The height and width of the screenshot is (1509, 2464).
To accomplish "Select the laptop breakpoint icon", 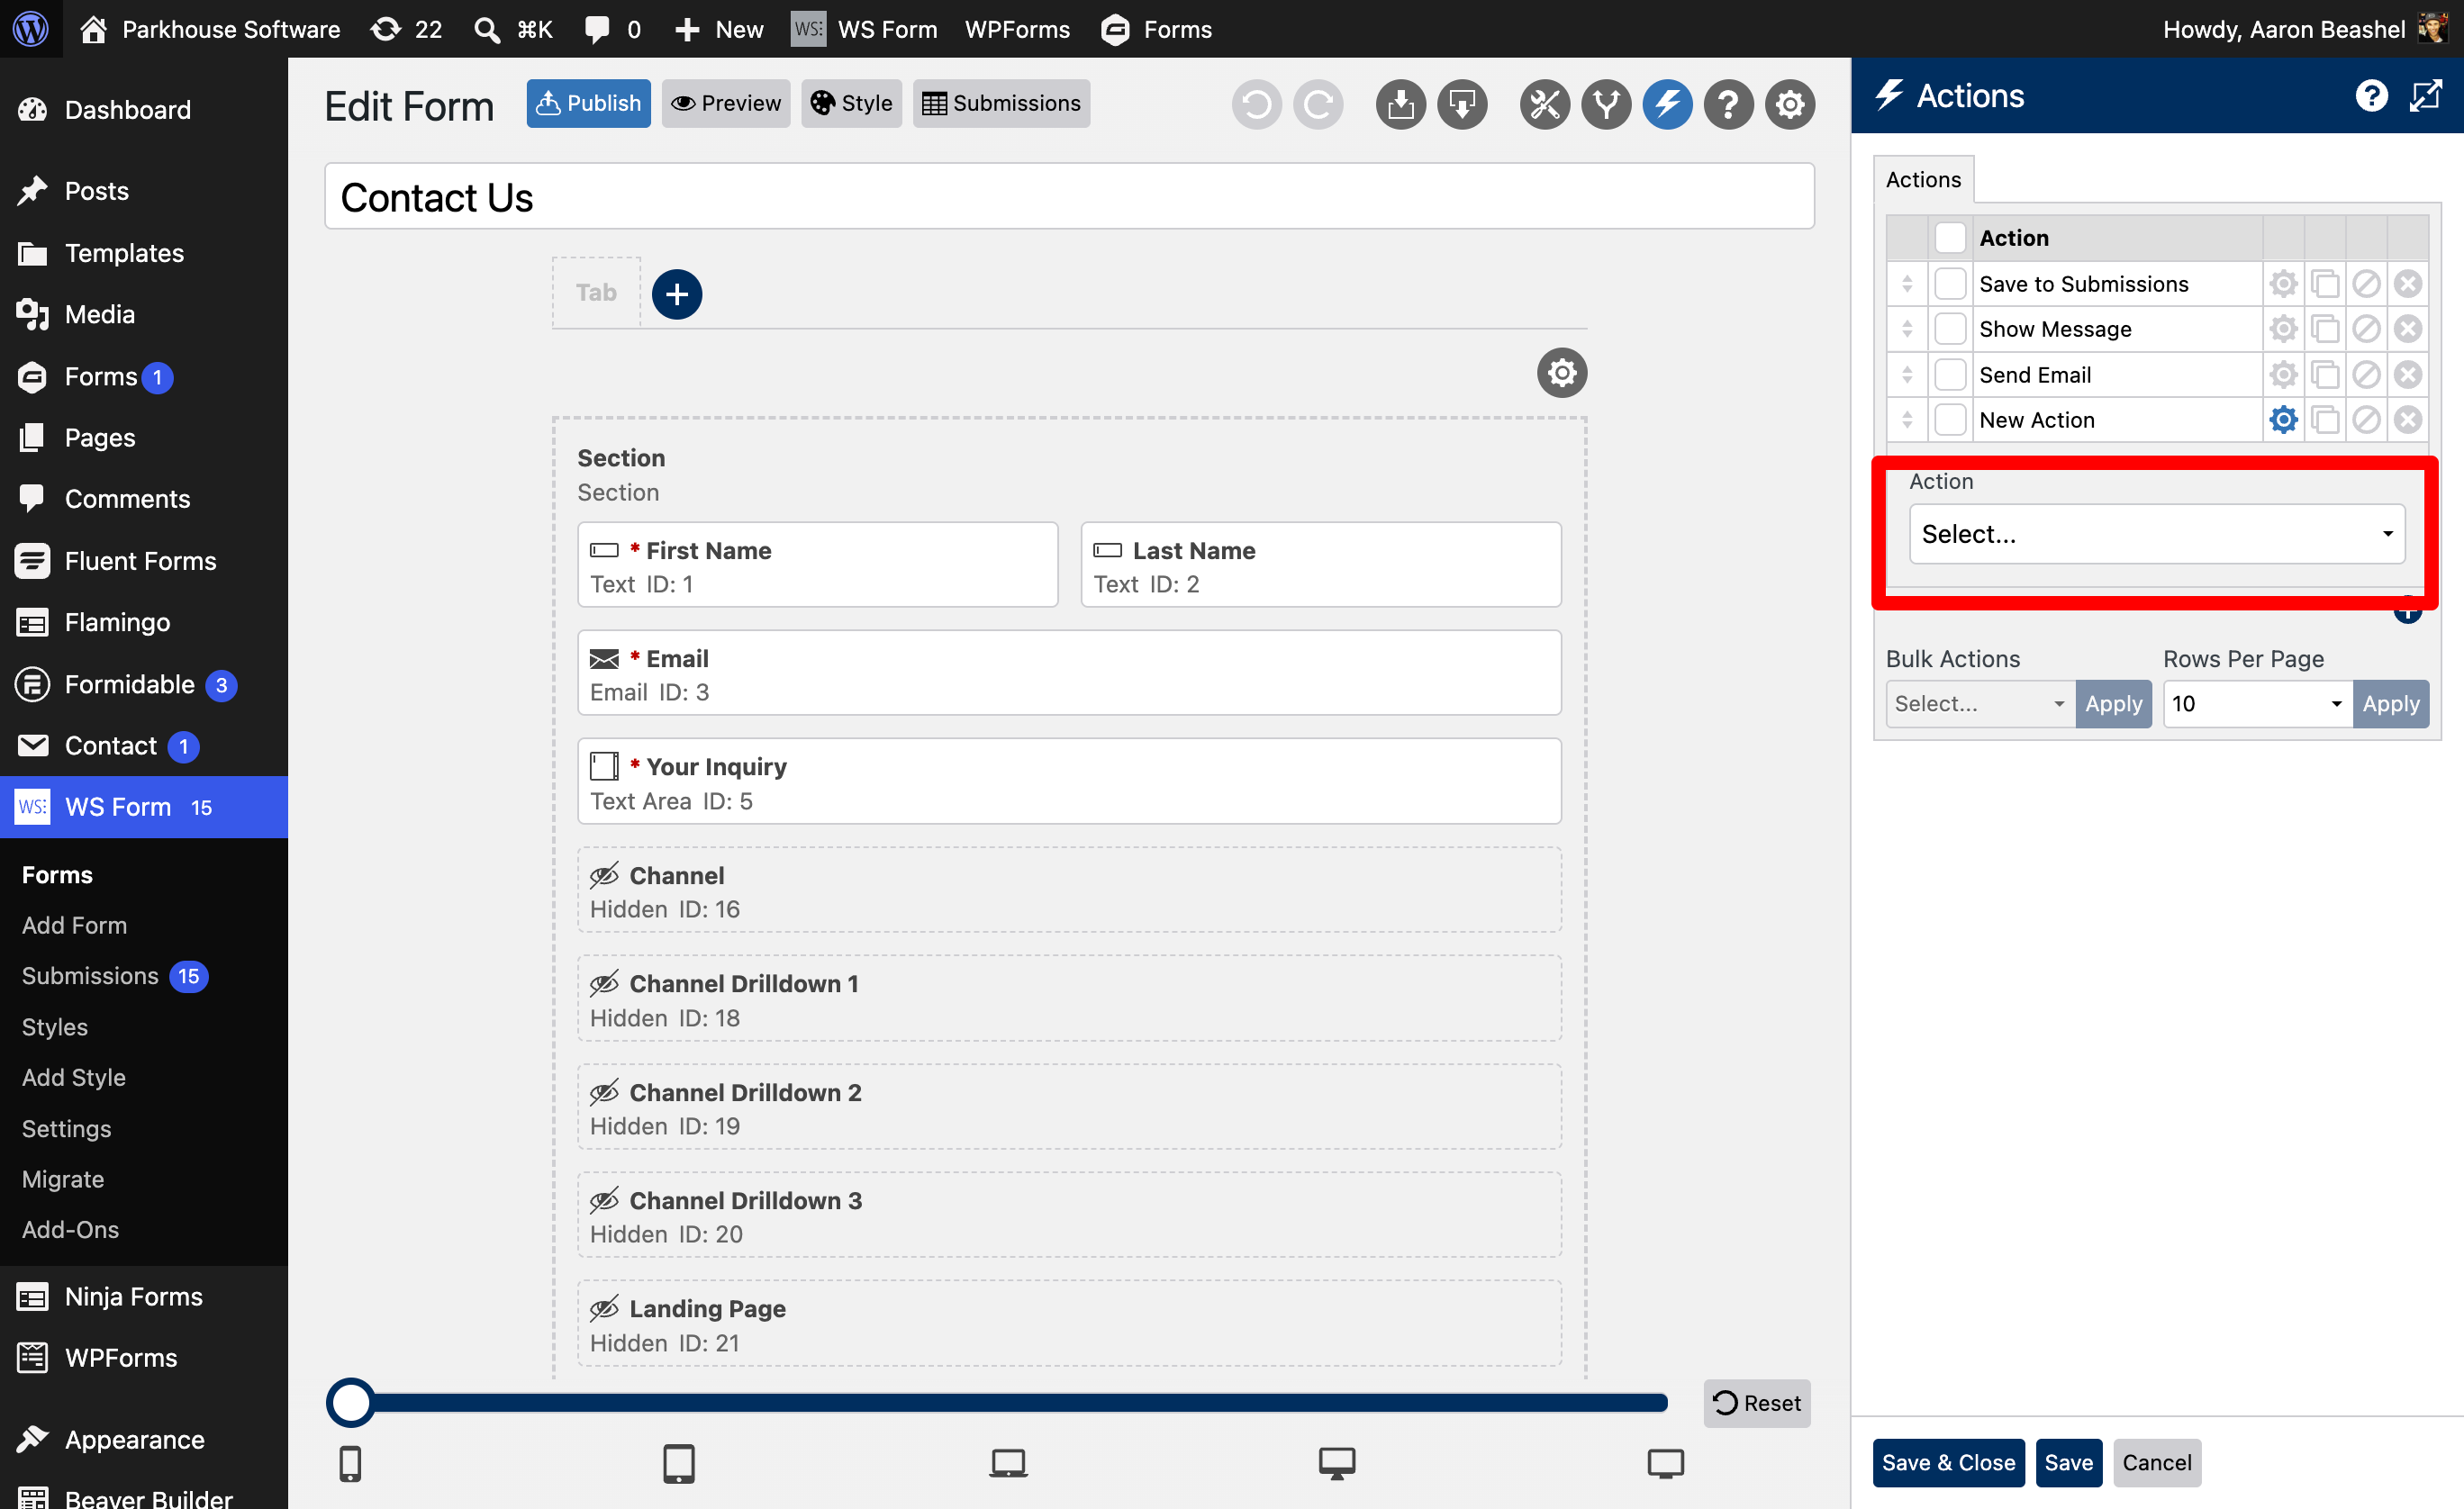I will (x=1008, y=1464).
